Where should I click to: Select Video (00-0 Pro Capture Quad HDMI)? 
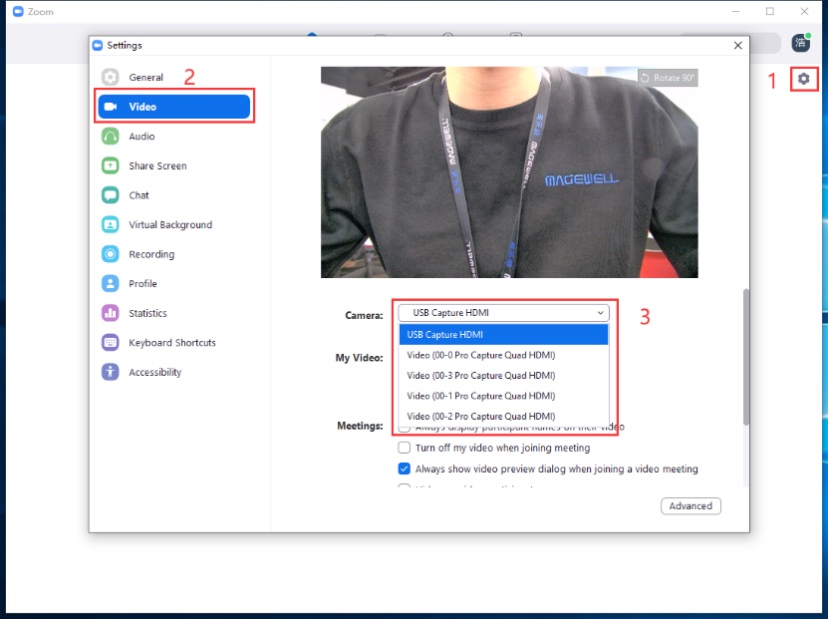coord(504,355)
